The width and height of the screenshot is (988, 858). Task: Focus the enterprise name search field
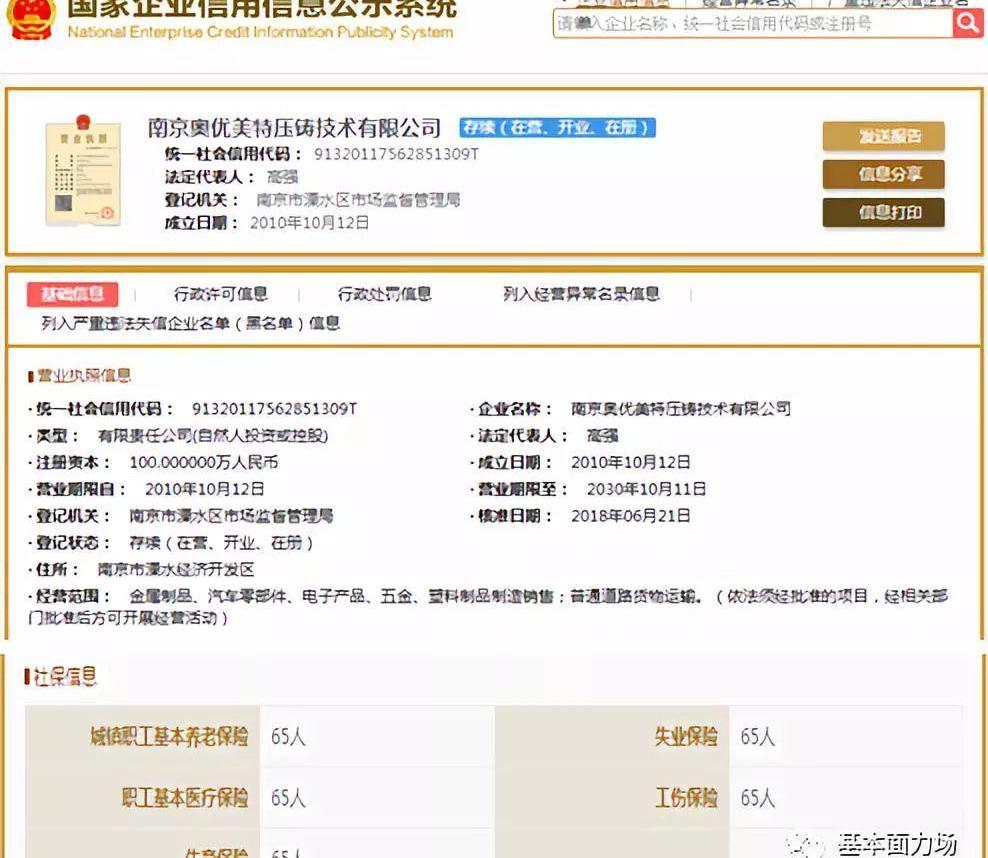[752, 24]
